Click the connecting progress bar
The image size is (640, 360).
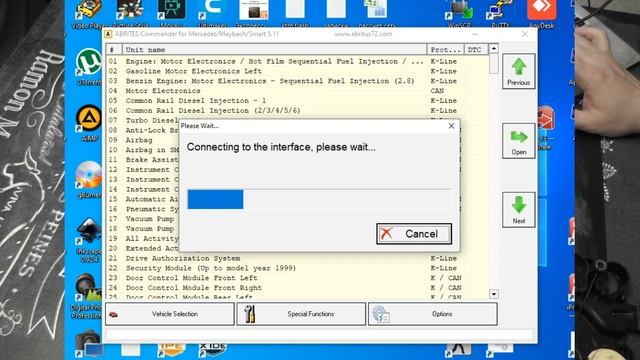pos(319,199)
